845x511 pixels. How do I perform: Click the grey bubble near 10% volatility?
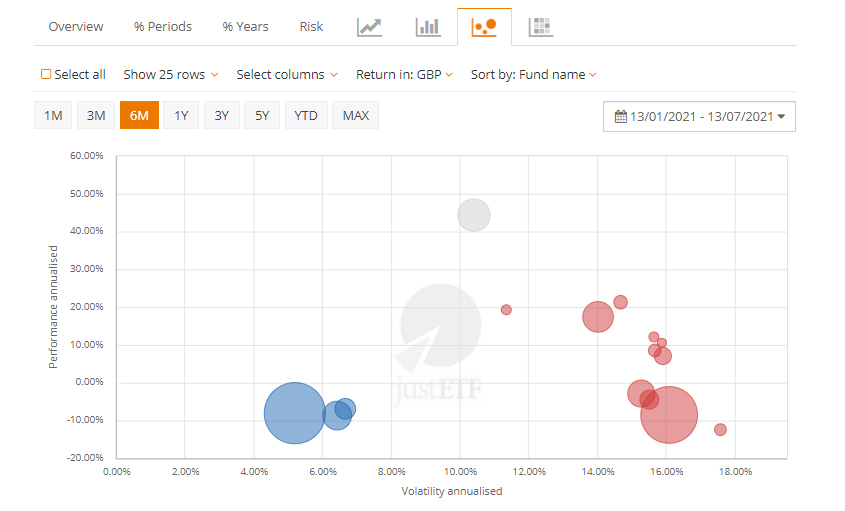click(474, 215)
